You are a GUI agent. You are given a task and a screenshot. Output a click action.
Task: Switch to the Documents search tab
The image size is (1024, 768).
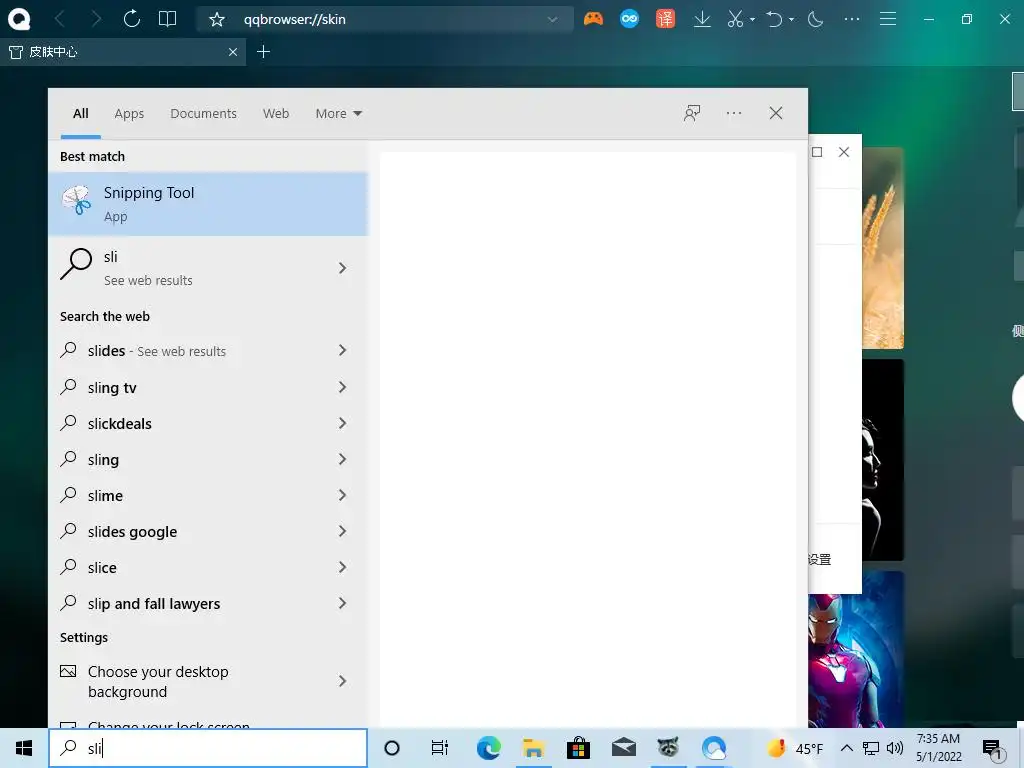point(203,114)
